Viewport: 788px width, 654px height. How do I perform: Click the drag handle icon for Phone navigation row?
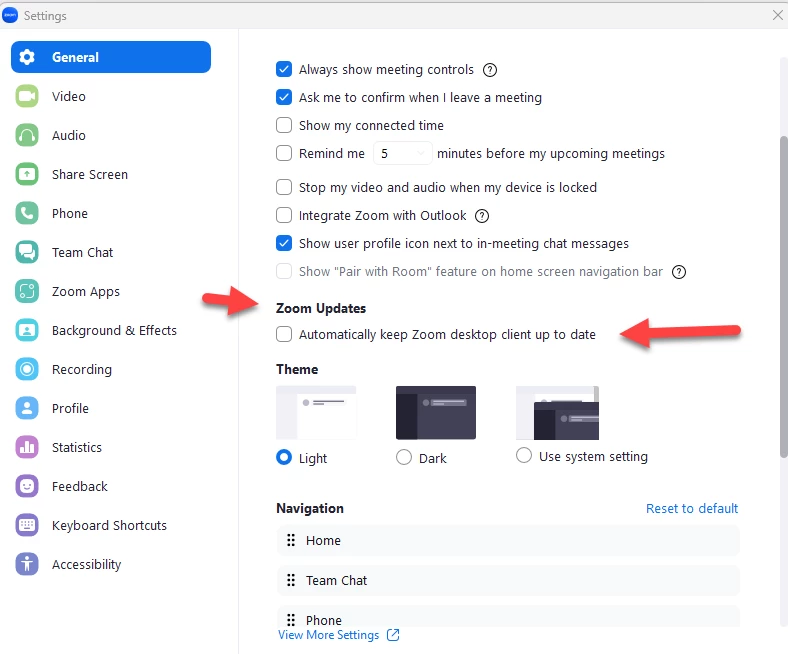291,620
